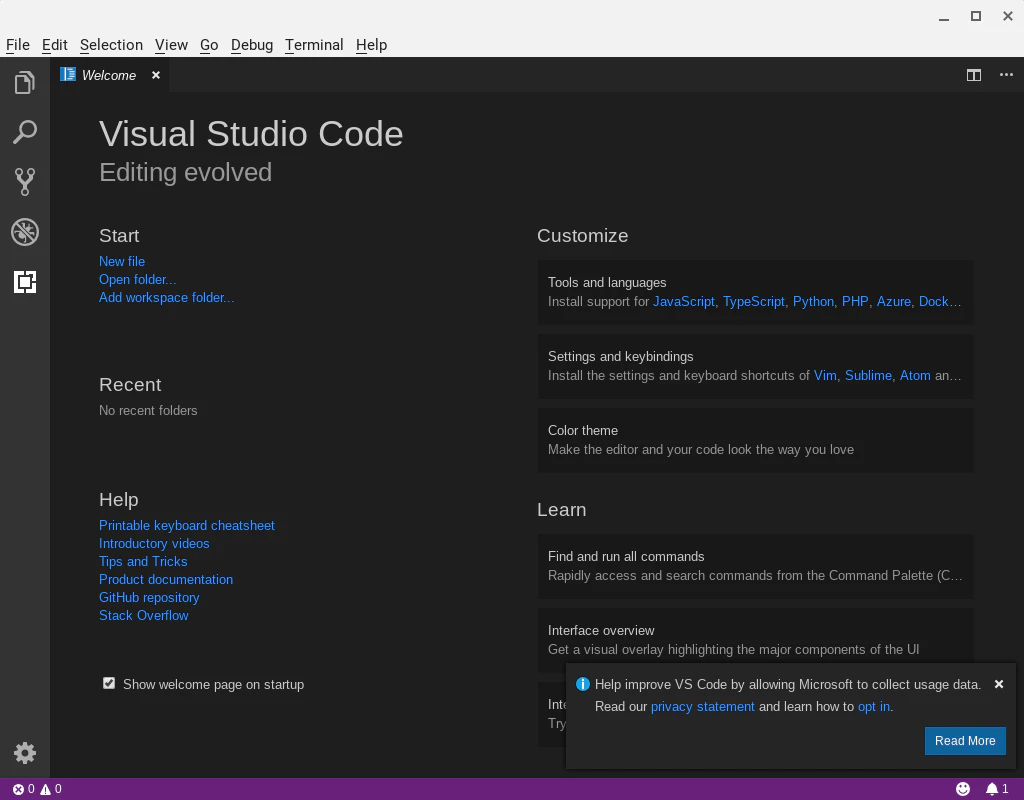Viewport: 1024px width, 800px height.
Task: Click the Python support link
Action: coord(813,301)
